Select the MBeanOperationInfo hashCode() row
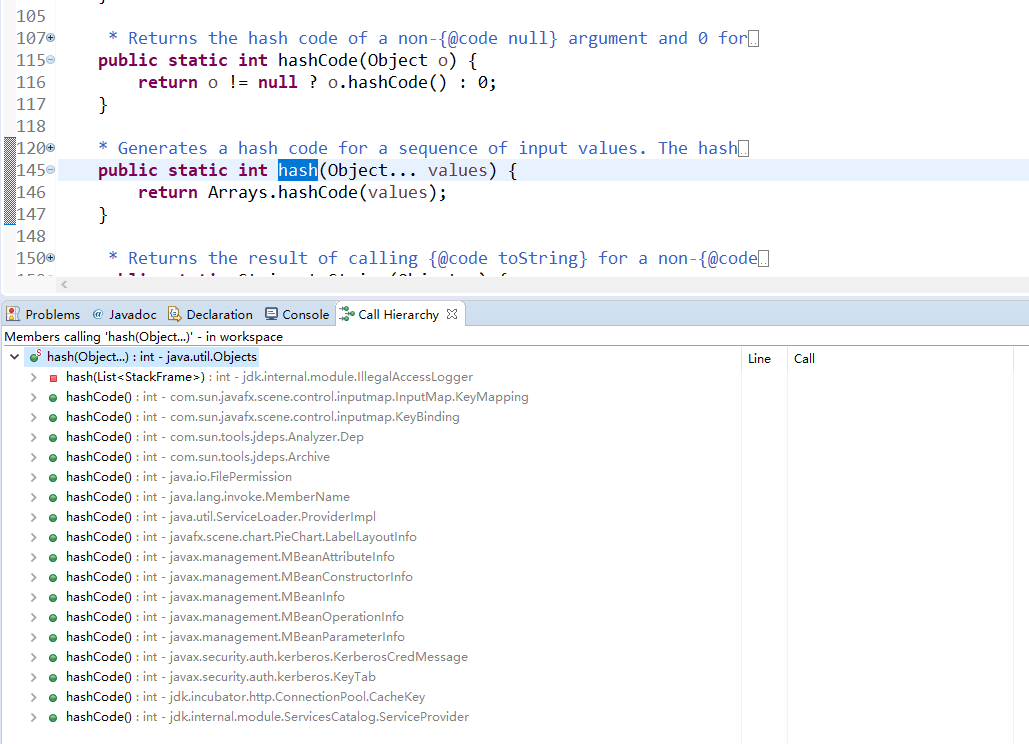Viewport: 1029px width, 744px height. [x=226, y=617]
